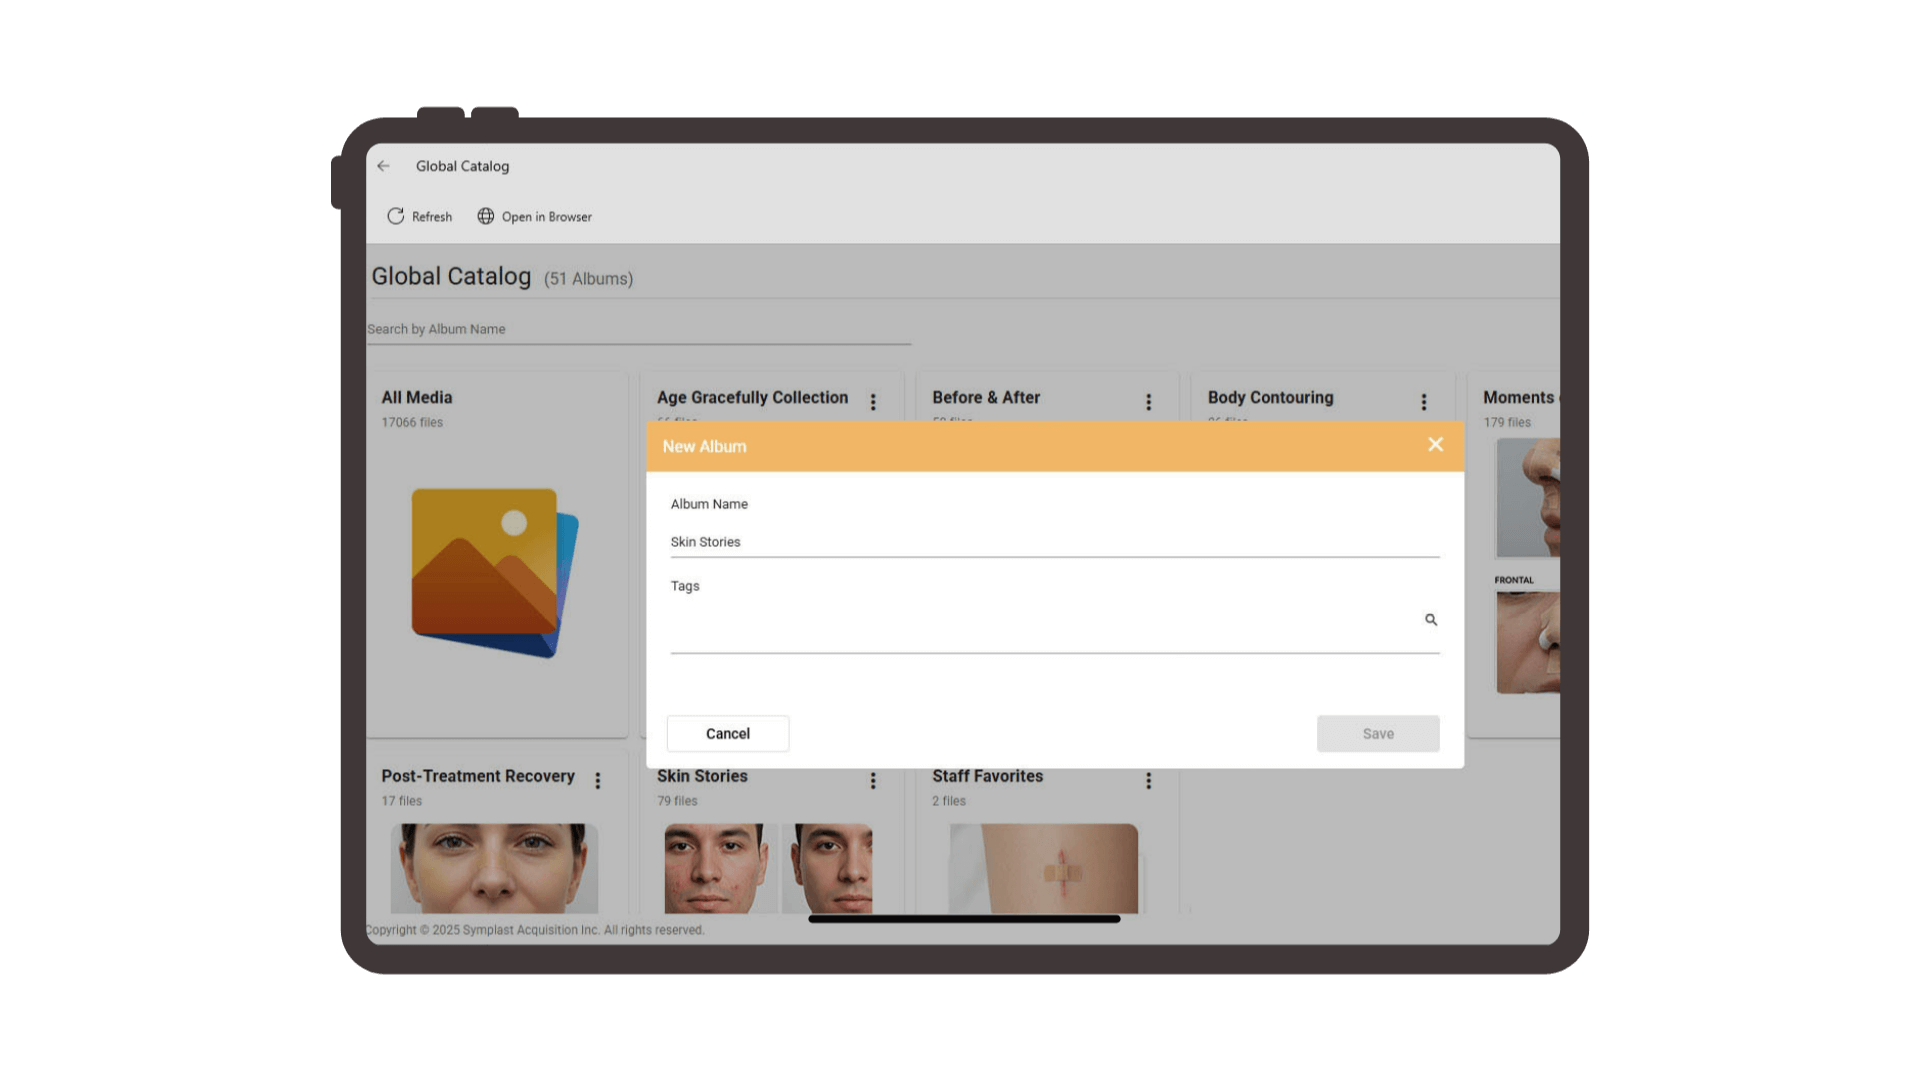Close the New Album dialog

[x=1435, y=445]
